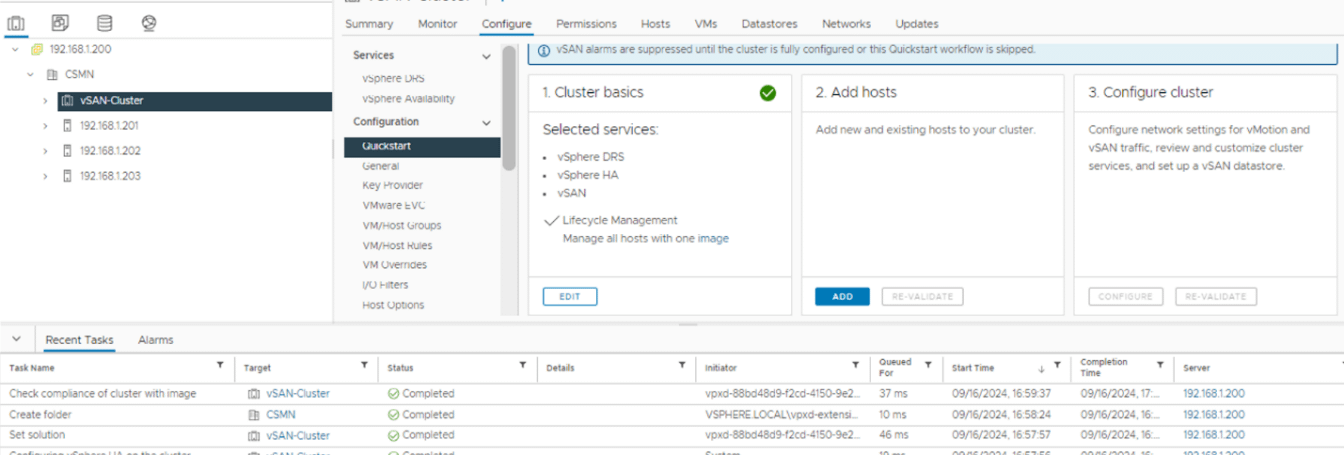Open the Networking inventory icon

pyautogui.click(x=148, y=22)
